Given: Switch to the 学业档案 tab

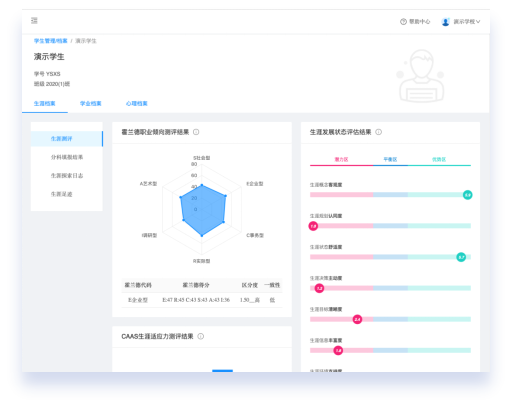Looking at the screenshot, I should pos(91,104).
